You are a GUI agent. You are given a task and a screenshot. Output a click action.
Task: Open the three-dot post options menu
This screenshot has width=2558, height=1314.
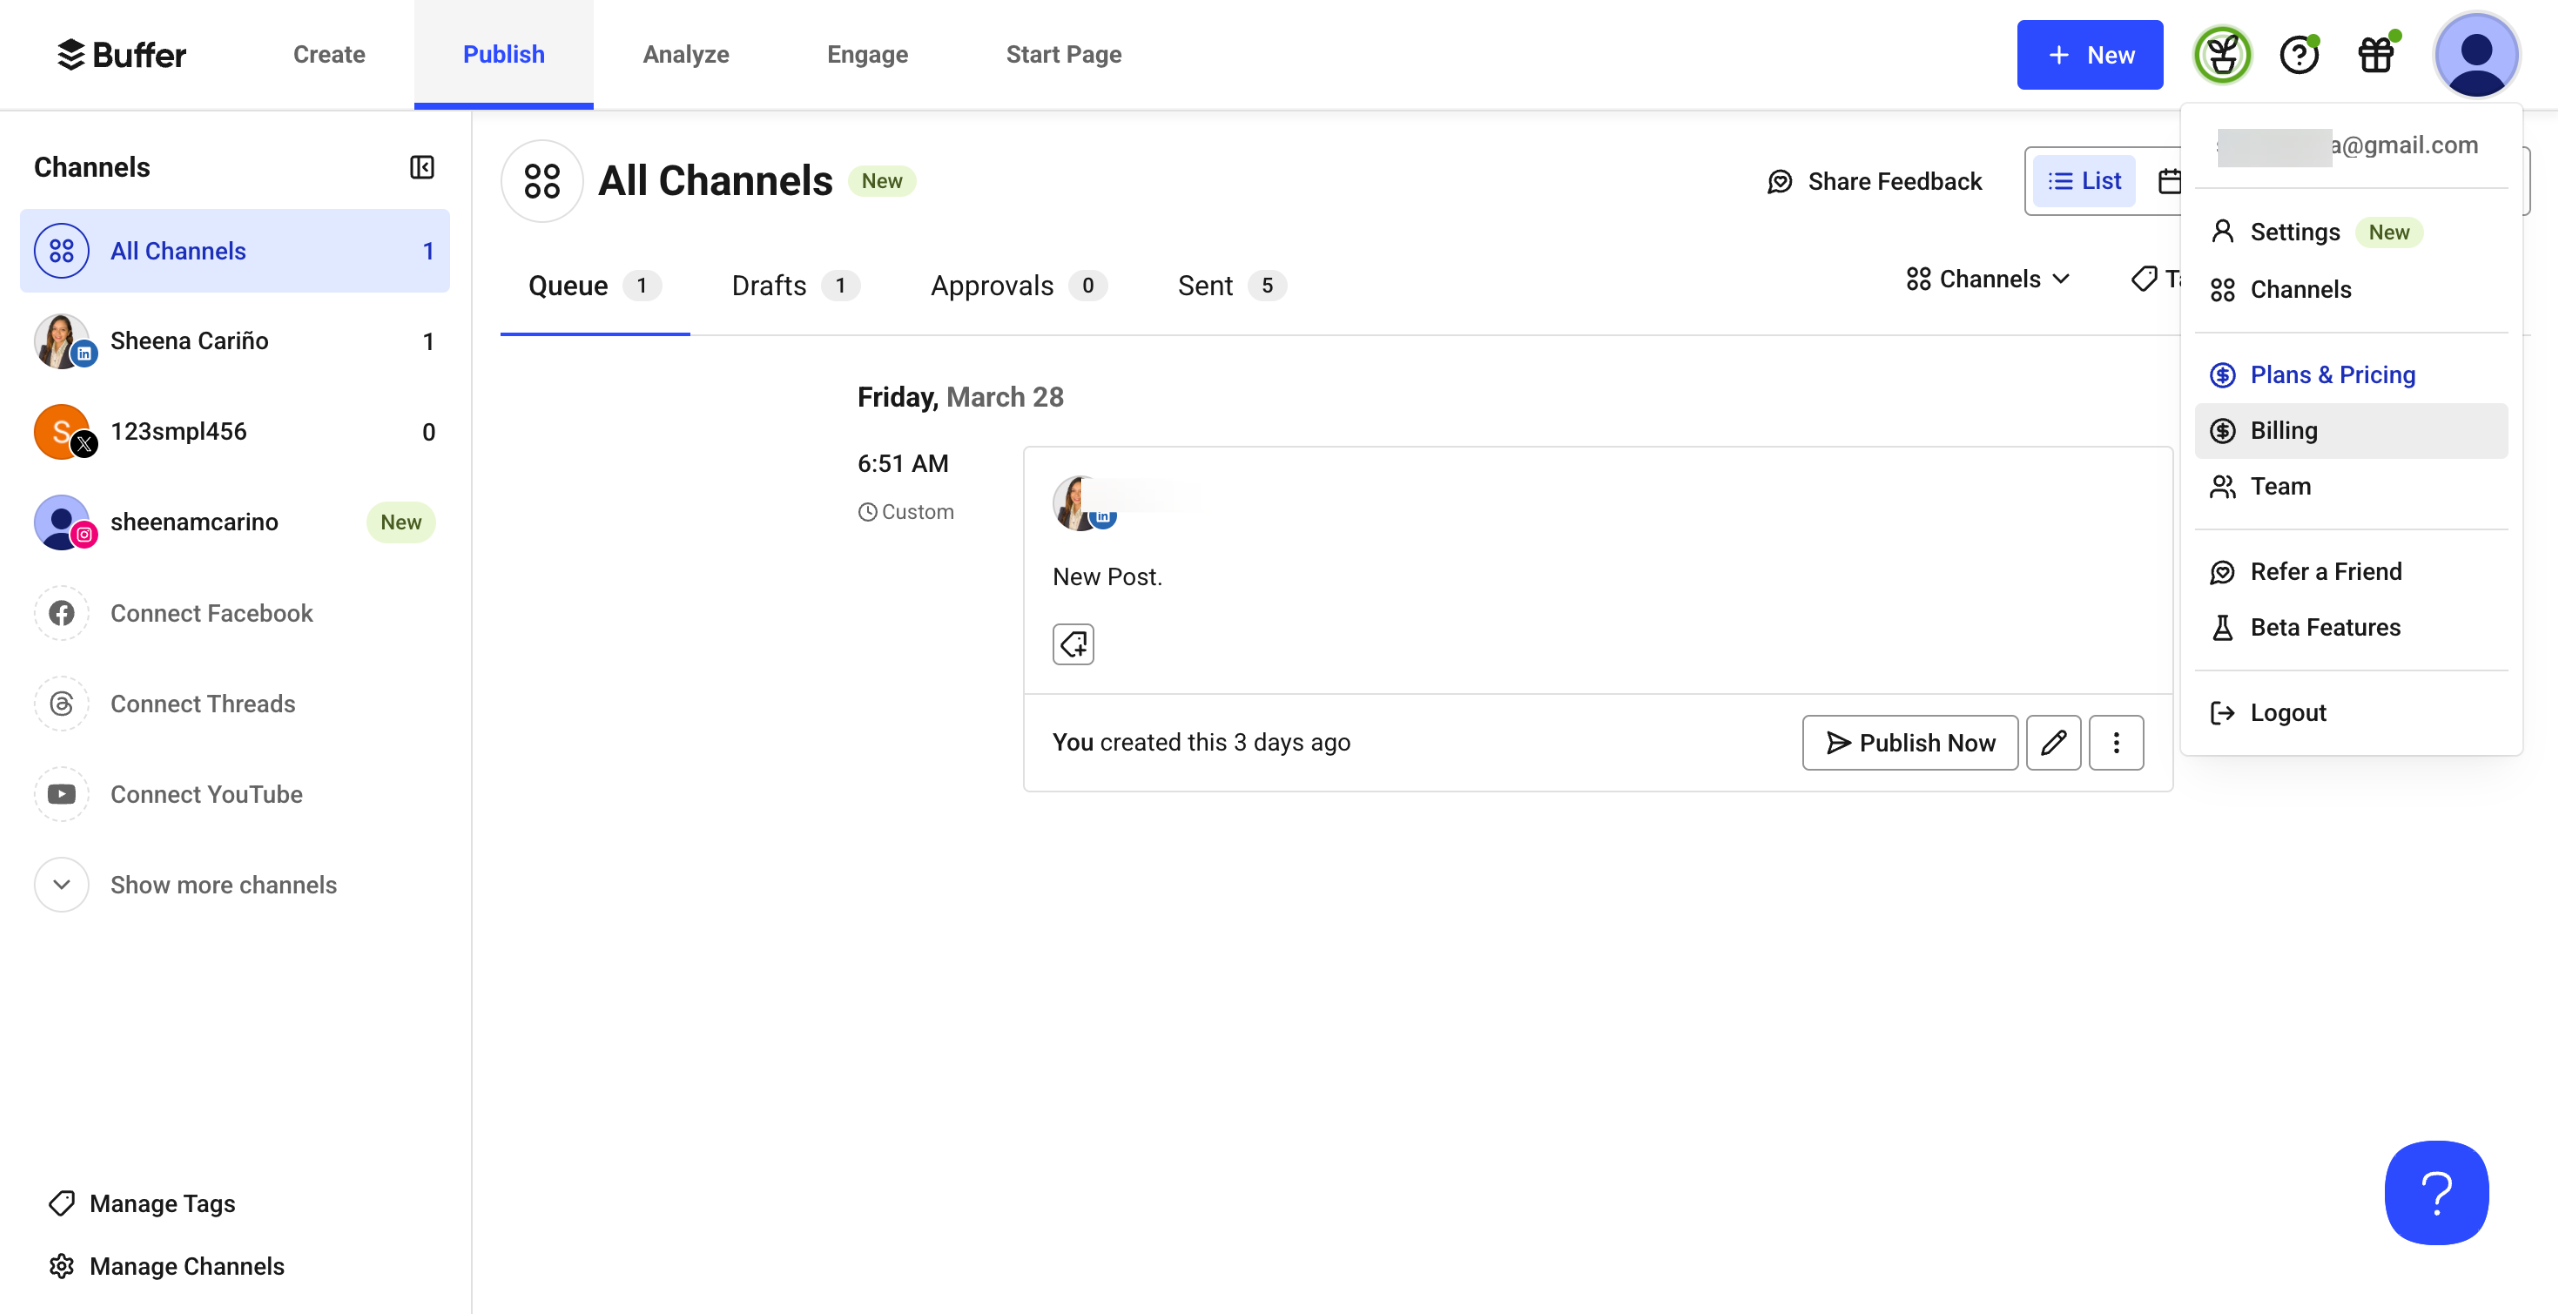[2116, 743]
